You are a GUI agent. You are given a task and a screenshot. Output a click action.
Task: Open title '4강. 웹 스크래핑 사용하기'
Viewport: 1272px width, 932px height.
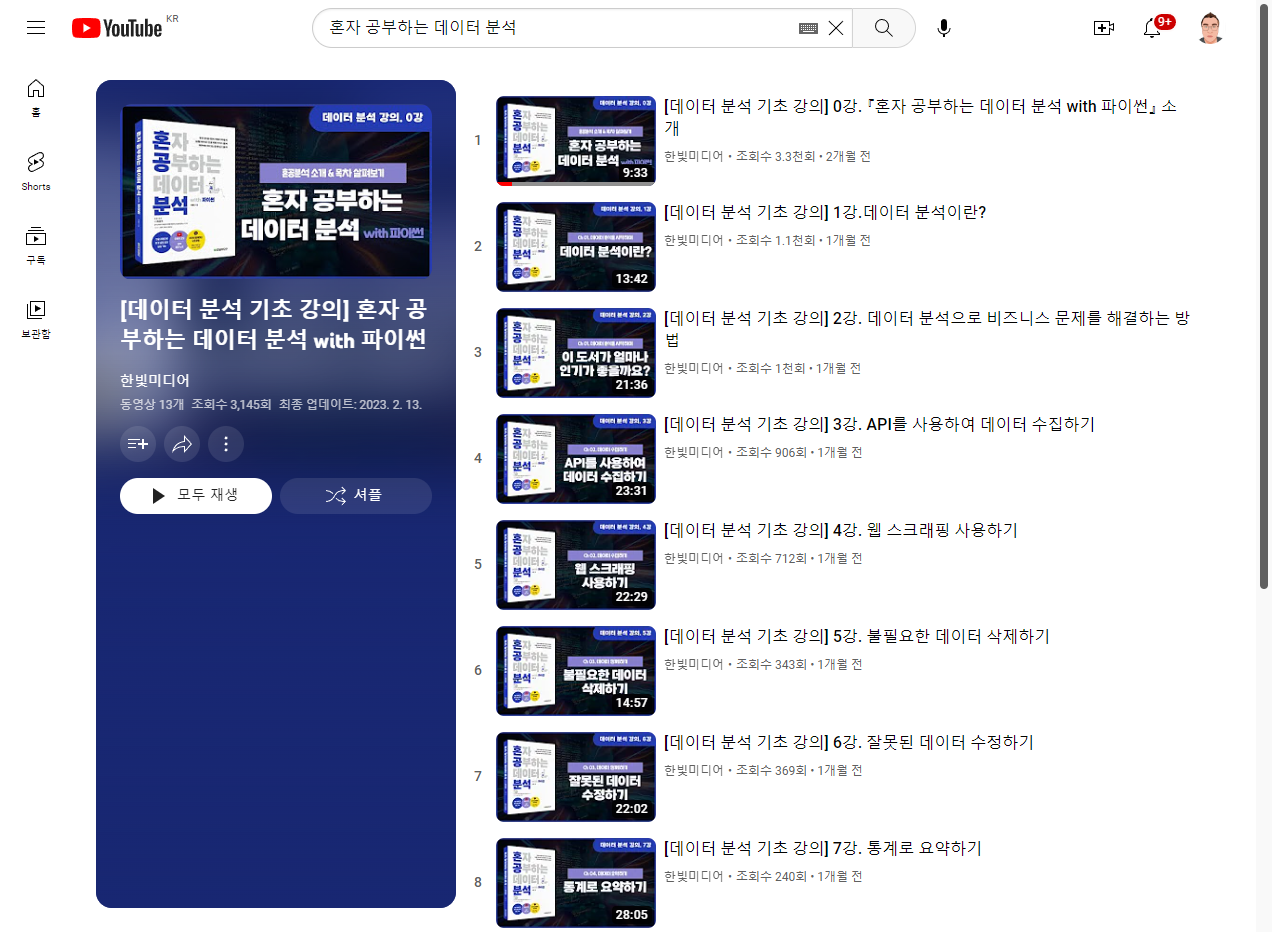841,531
